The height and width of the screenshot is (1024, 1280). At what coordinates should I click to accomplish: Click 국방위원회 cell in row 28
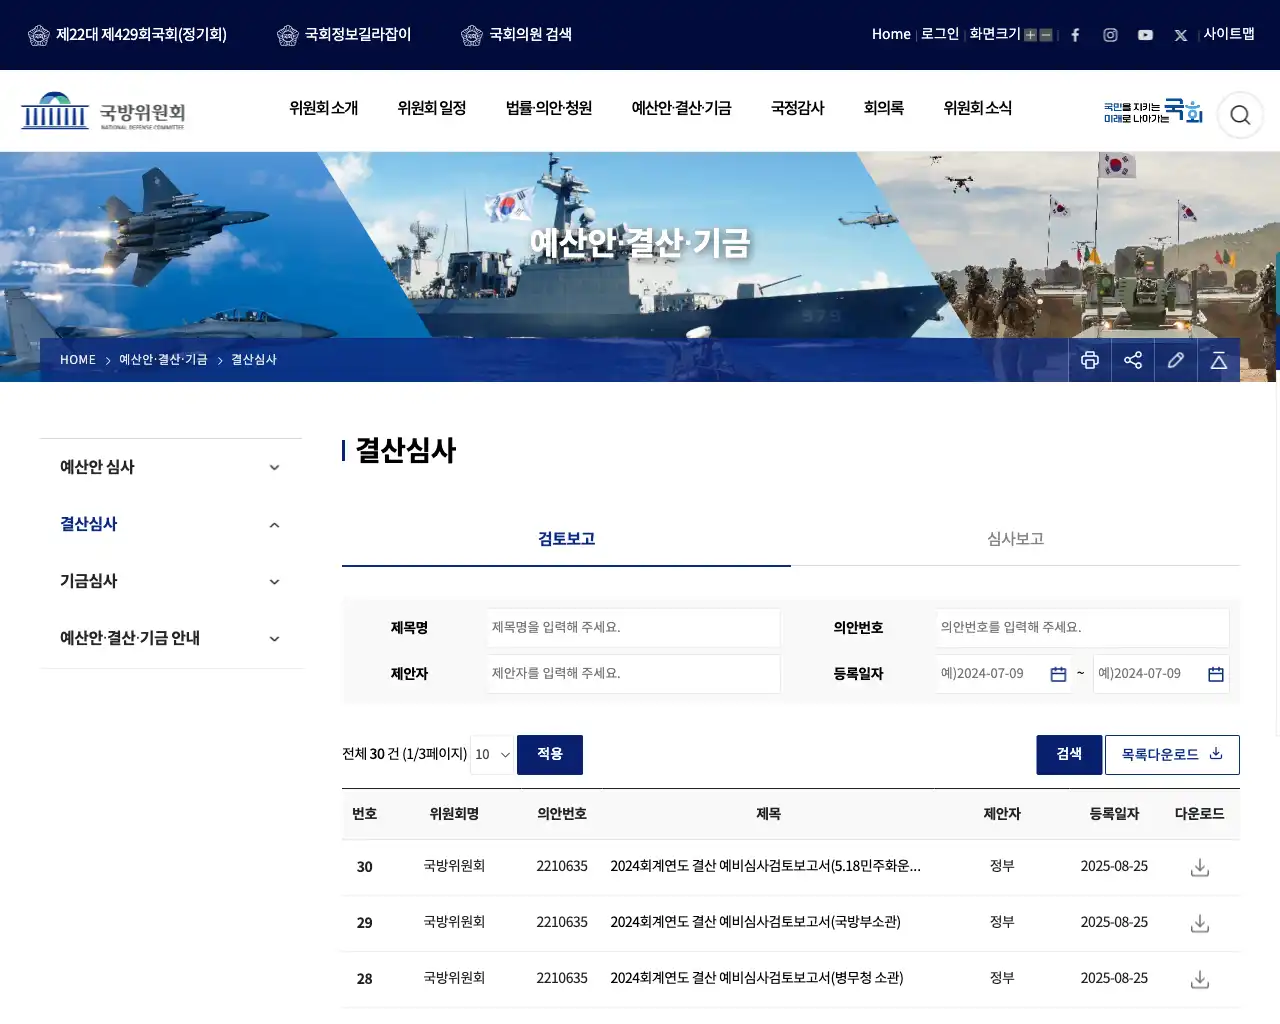[x=454, y=978]
